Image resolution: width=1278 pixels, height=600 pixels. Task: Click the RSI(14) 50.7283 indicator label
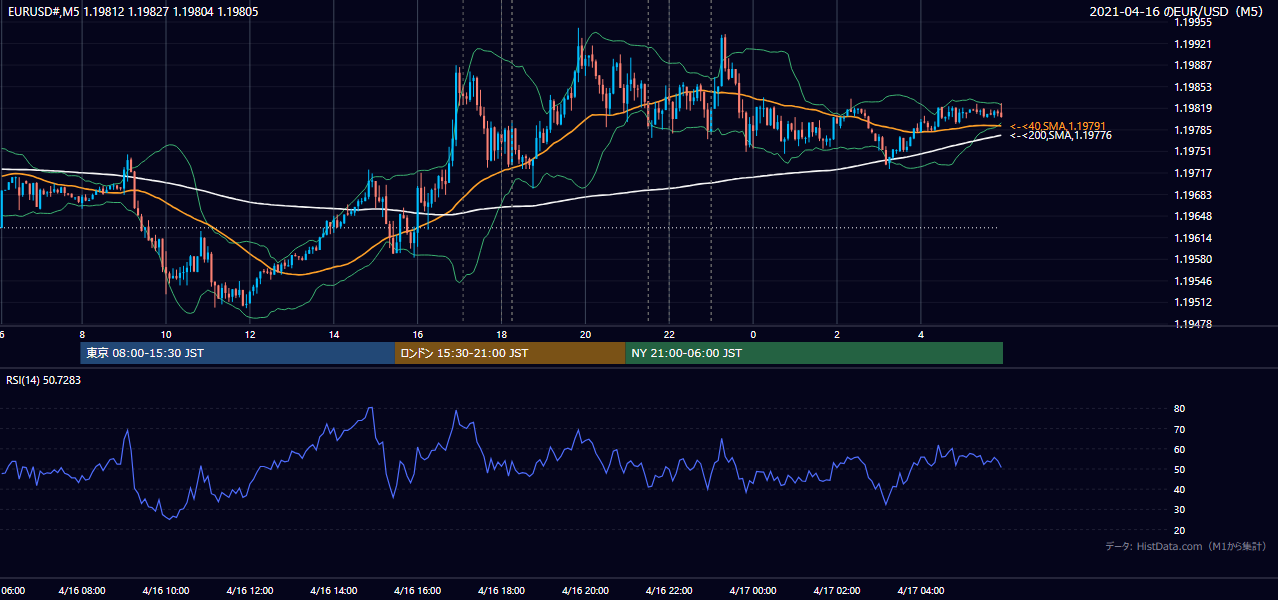tap(44, 381)
